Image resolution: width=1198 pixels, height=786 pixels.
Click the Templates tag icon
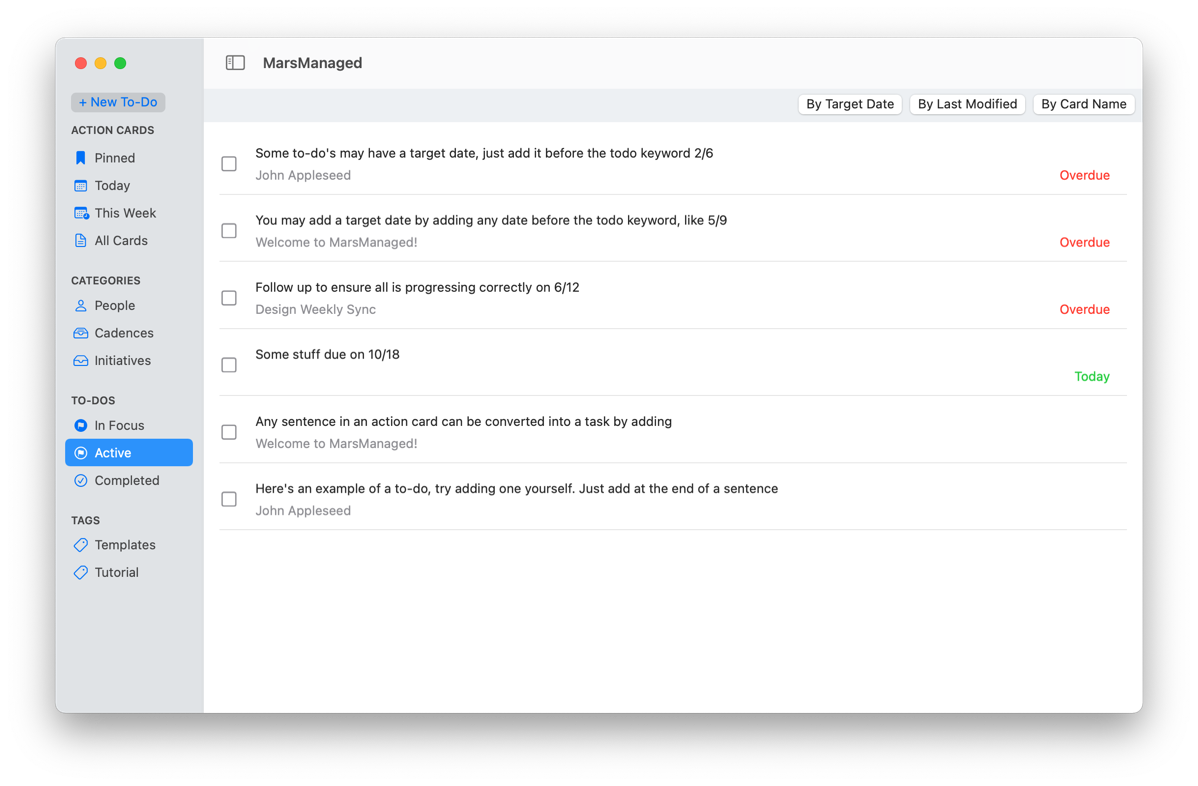tap(80, 545)
